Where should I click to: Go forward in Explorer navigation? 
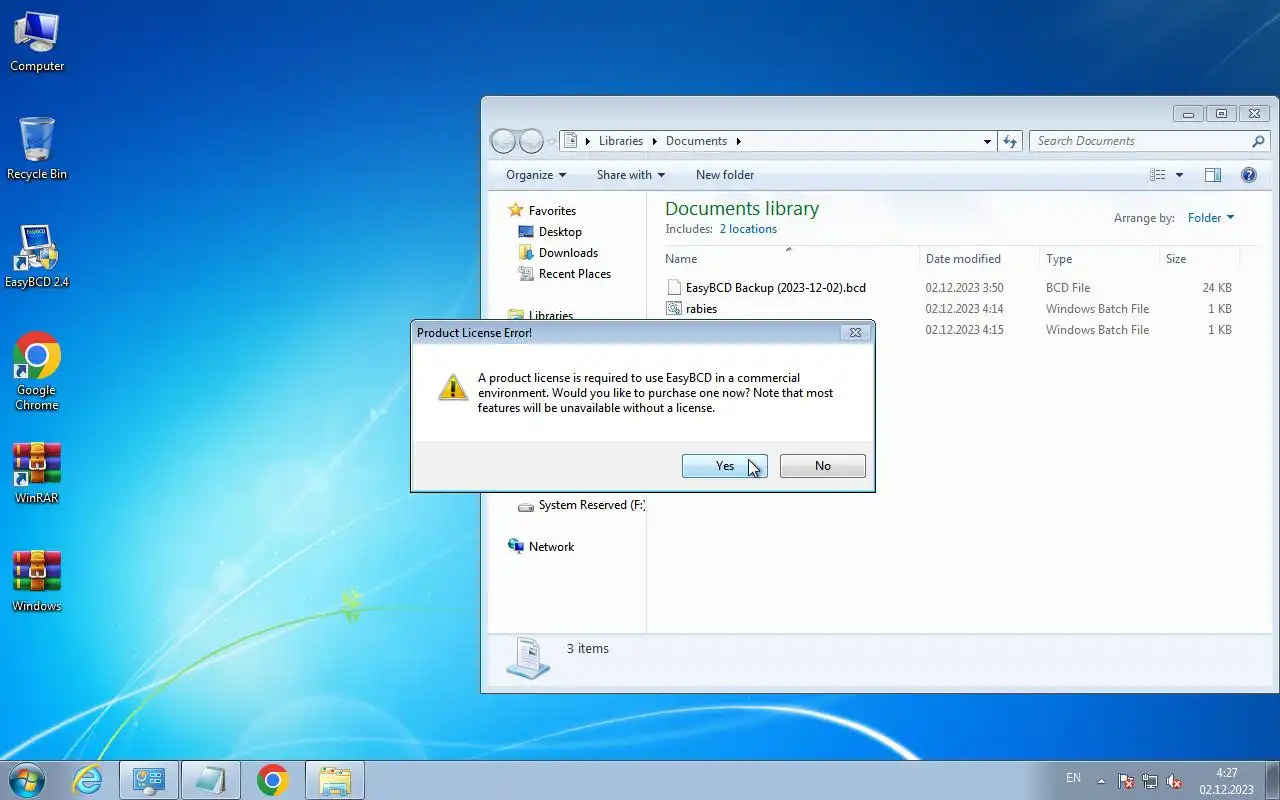click(532, 141)
